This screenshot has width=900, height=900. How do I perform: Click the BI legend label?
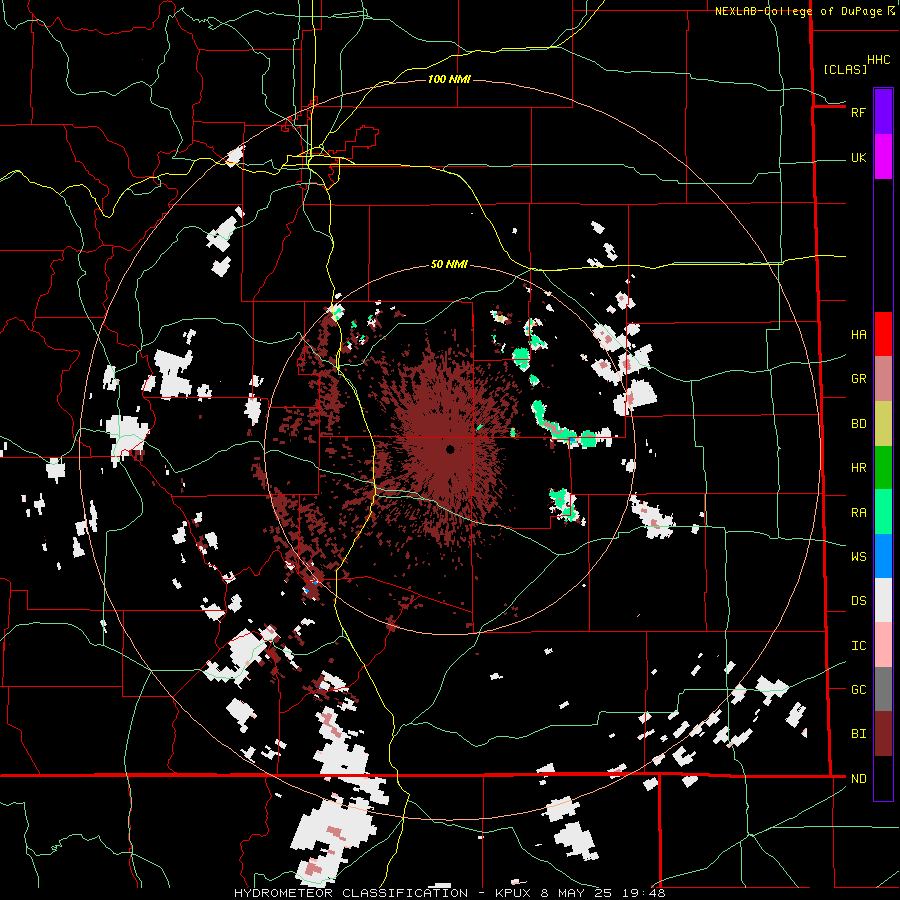(x=858, y=734)
